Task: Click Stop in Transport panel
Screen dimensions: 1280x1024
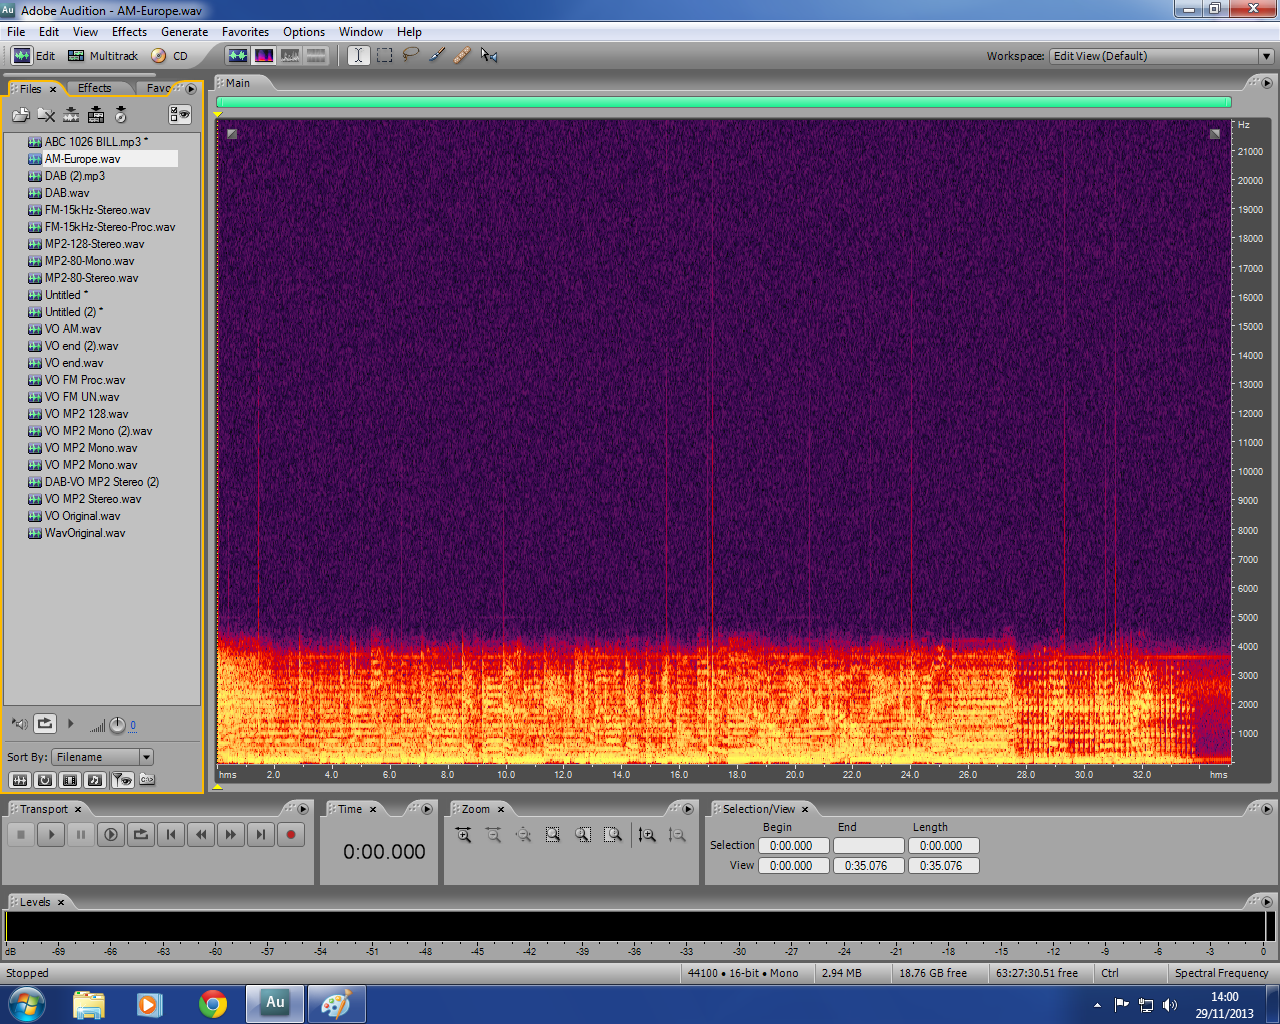Action: (21, 834)
